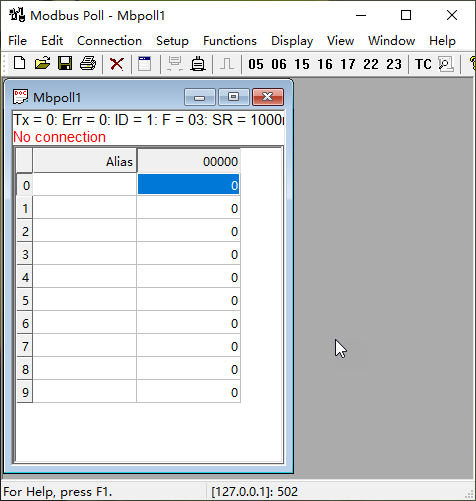Click function 23 toolbar button
476x501 pixels.
coord(394,64)
